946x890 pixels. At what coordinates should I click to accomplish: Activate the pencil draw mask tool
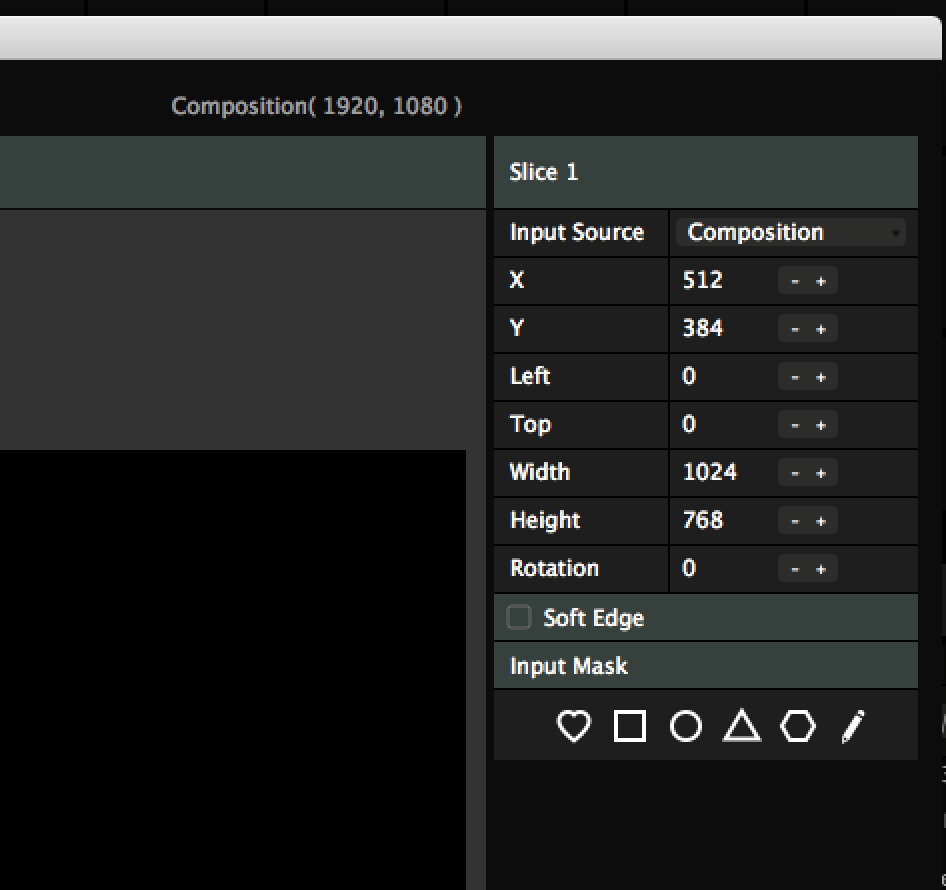pyautogui.click(x=853, y=727)
